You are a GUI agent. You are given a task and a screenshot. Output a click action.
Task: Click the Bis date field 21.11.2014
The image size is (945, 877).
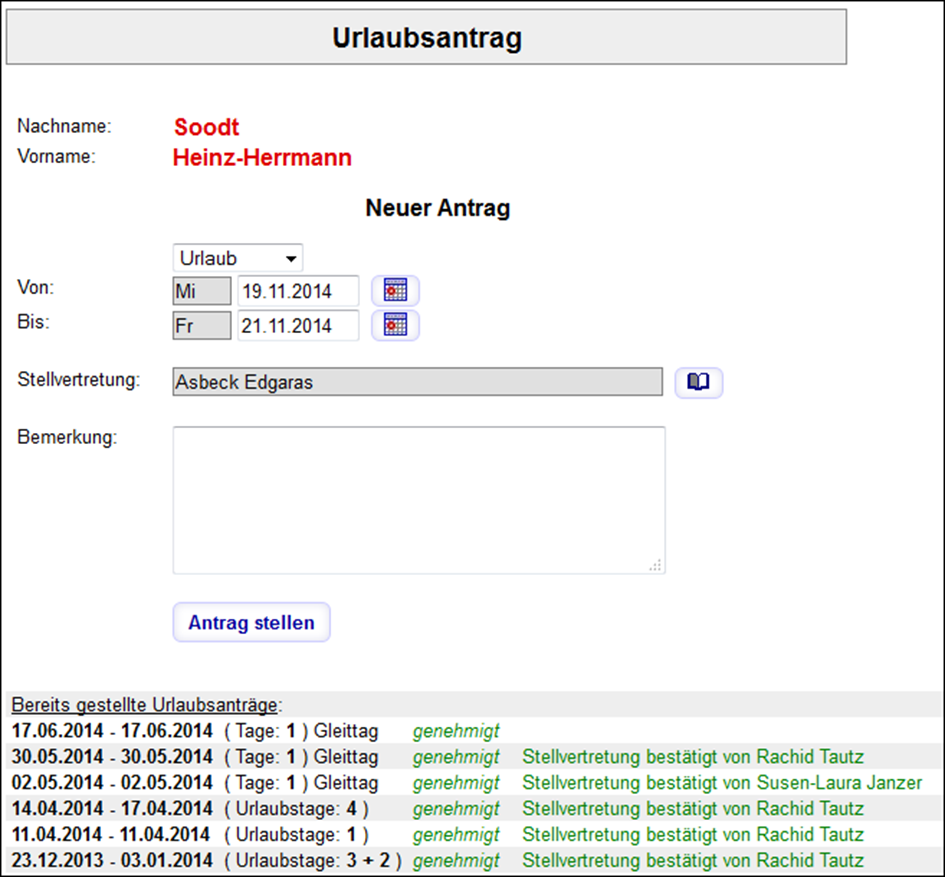point(298,326)
